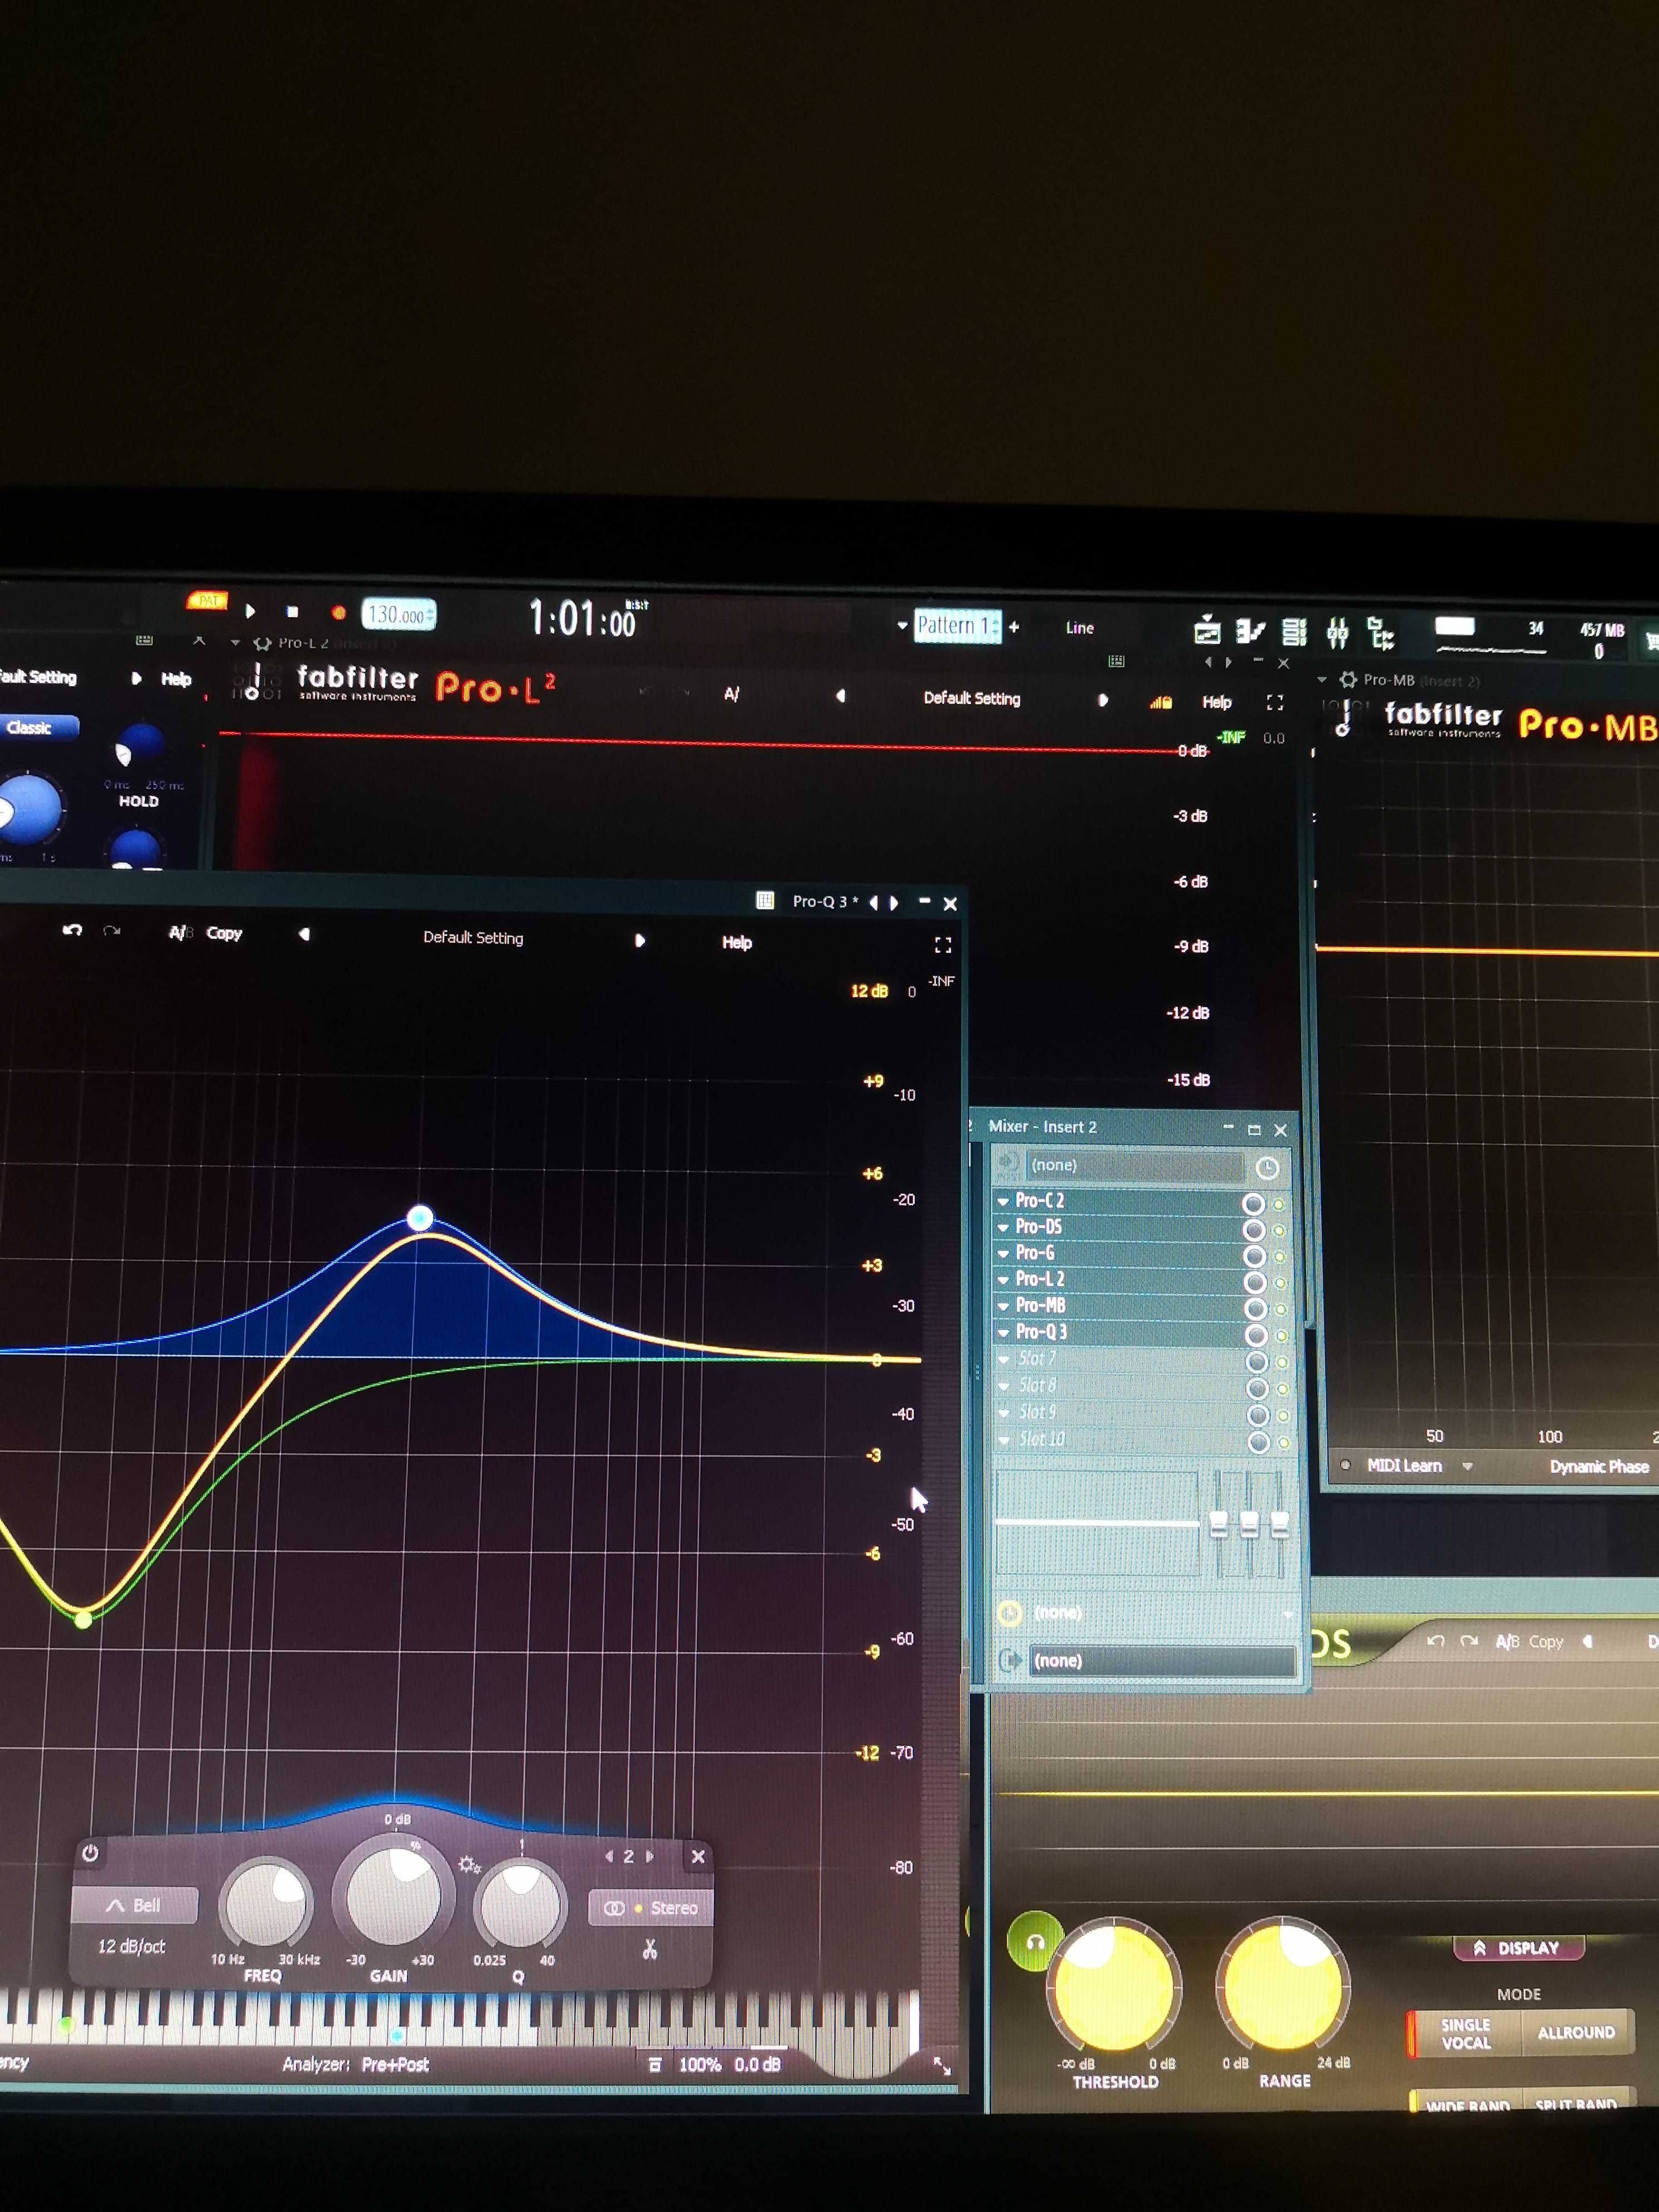Toggle Gain-Q interaction gear icon
The width and height of the screenshot is (1659, 2212).
[x=468, y=1865]
